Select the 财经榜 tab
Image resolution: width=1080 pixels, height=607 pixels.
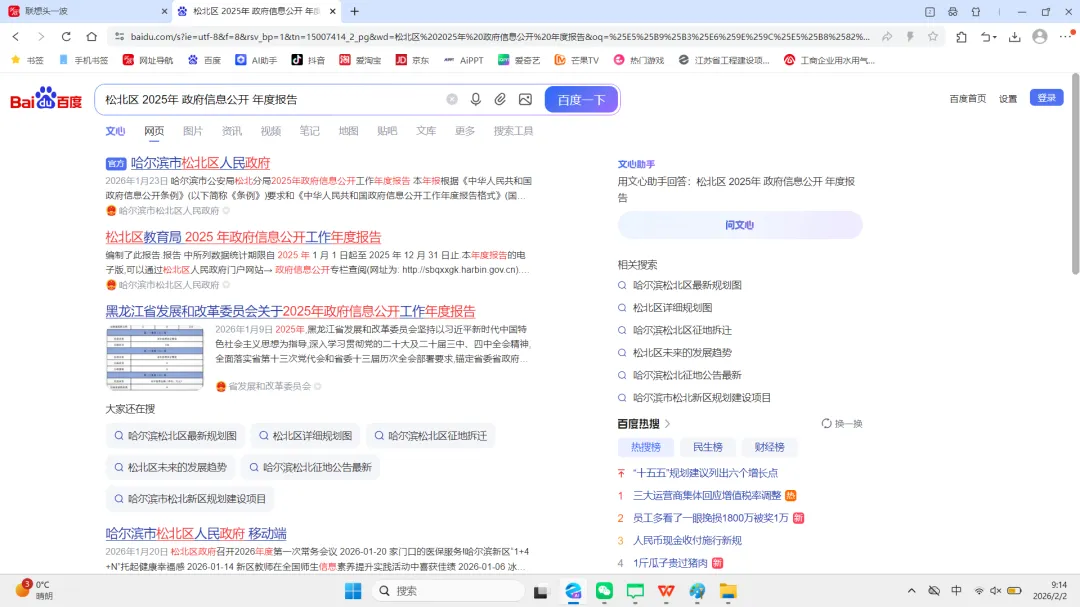click(x=769, y=447)
